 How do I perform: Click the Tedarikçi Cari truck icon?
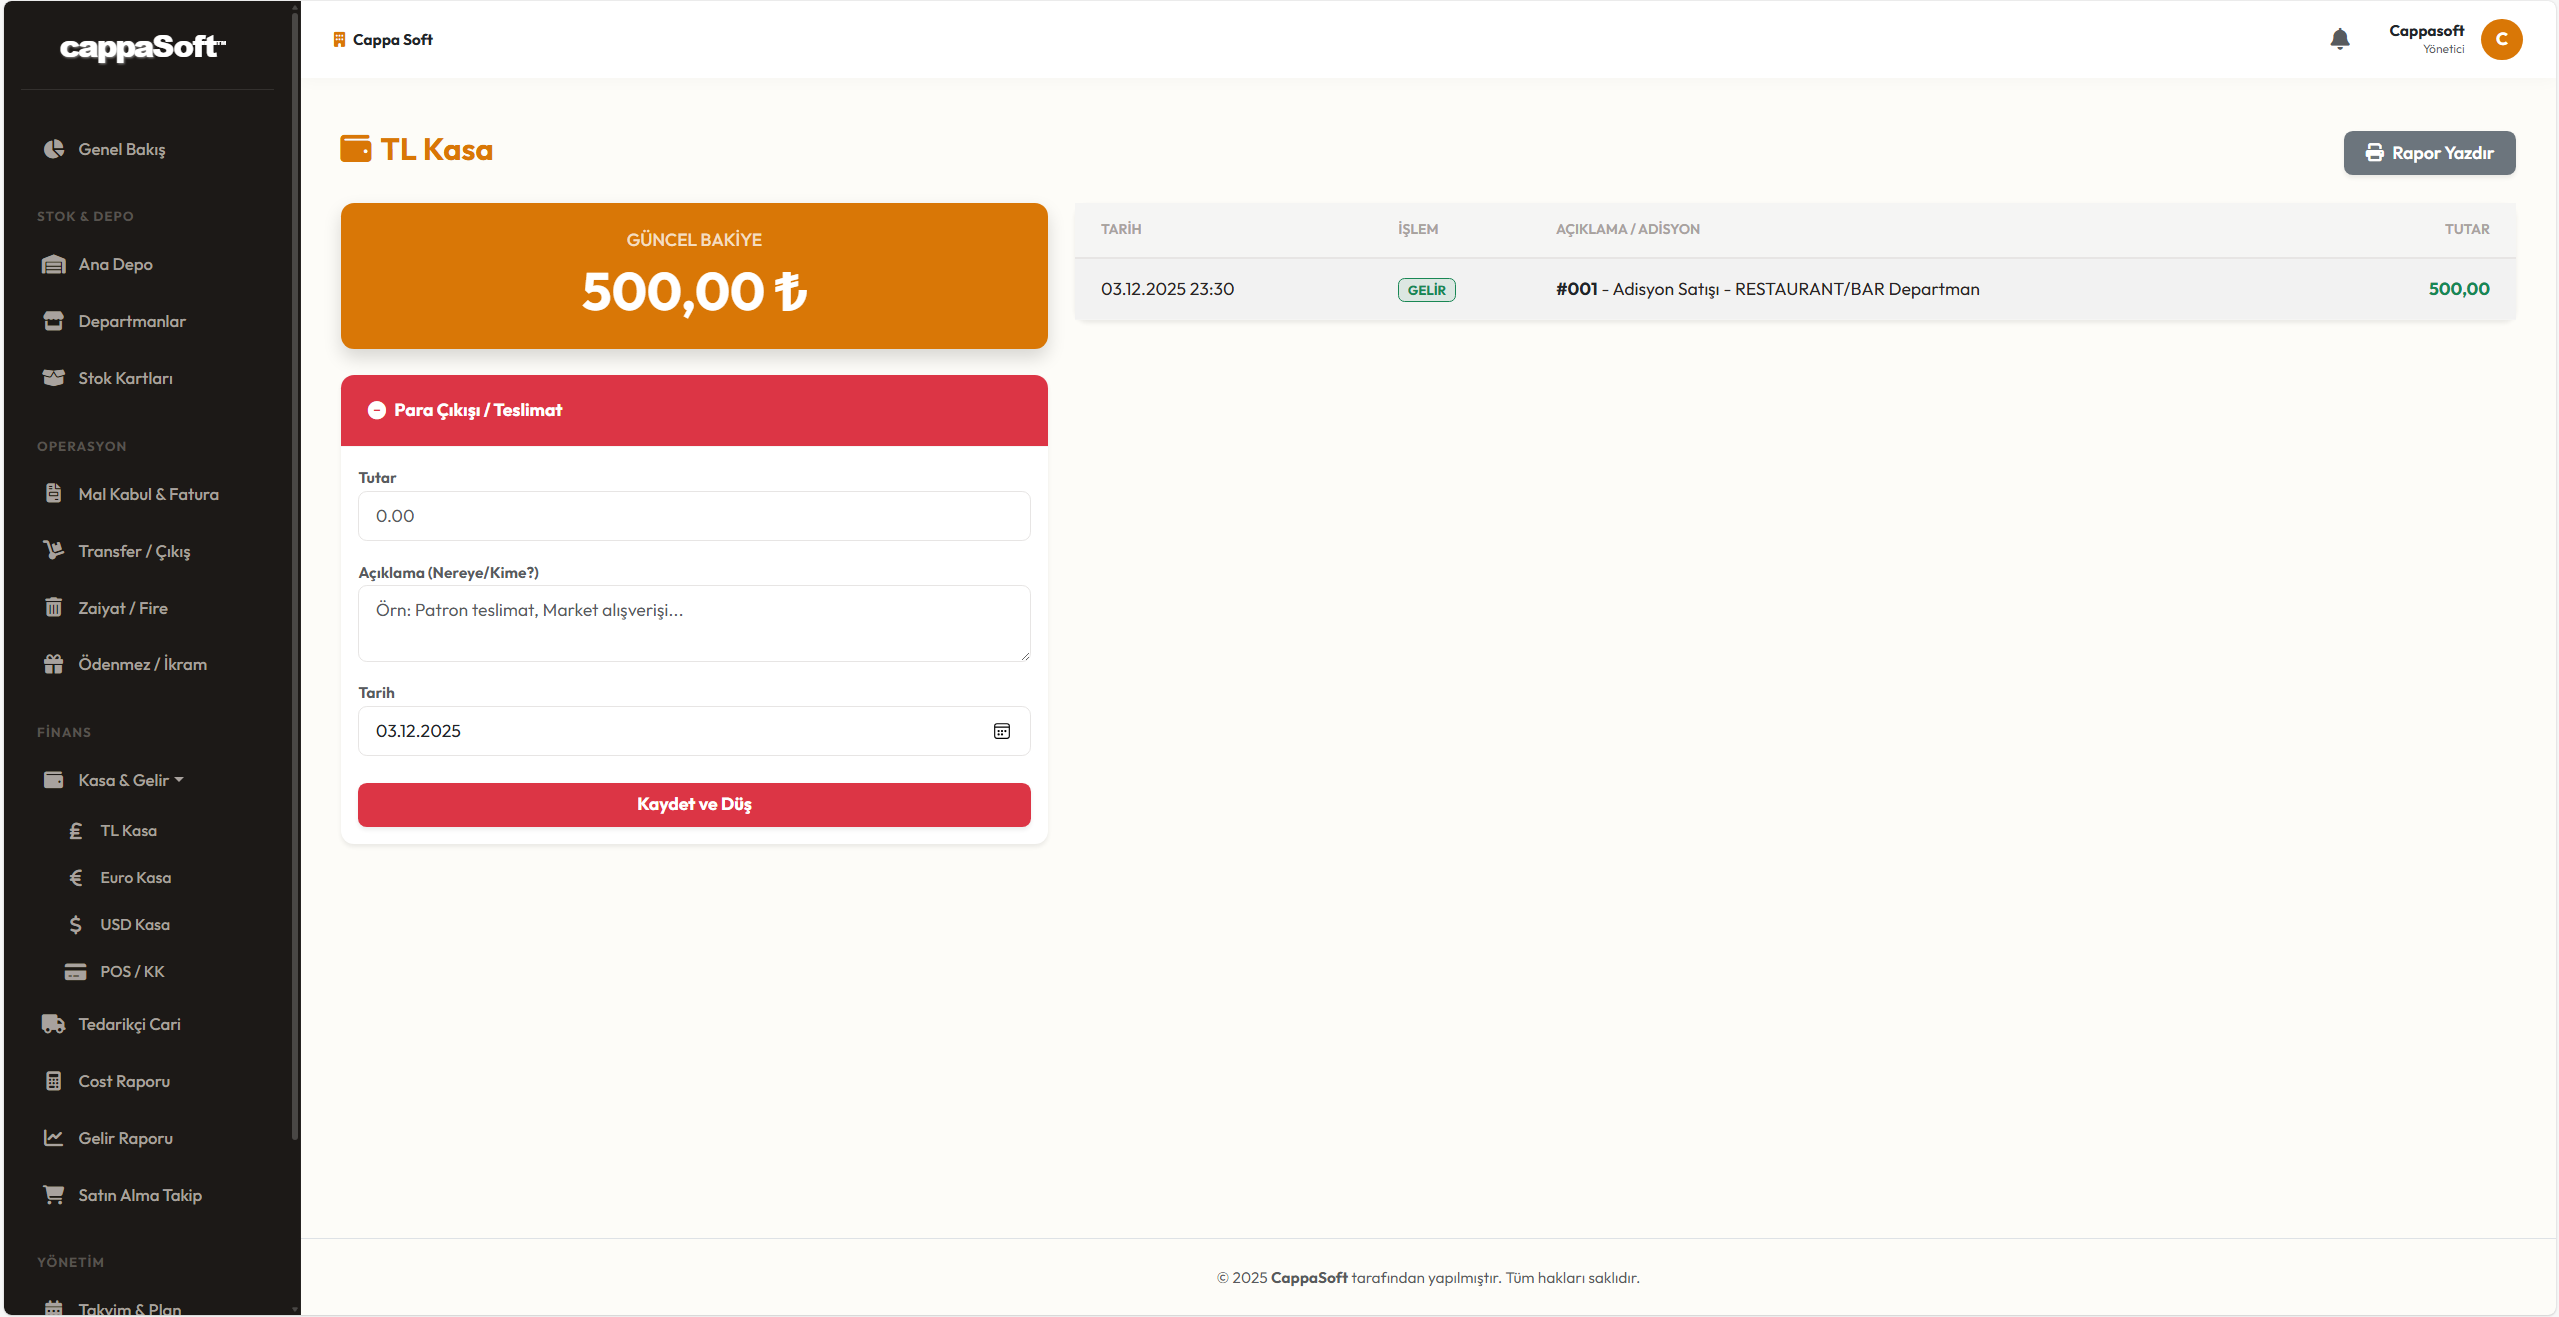54,1024
